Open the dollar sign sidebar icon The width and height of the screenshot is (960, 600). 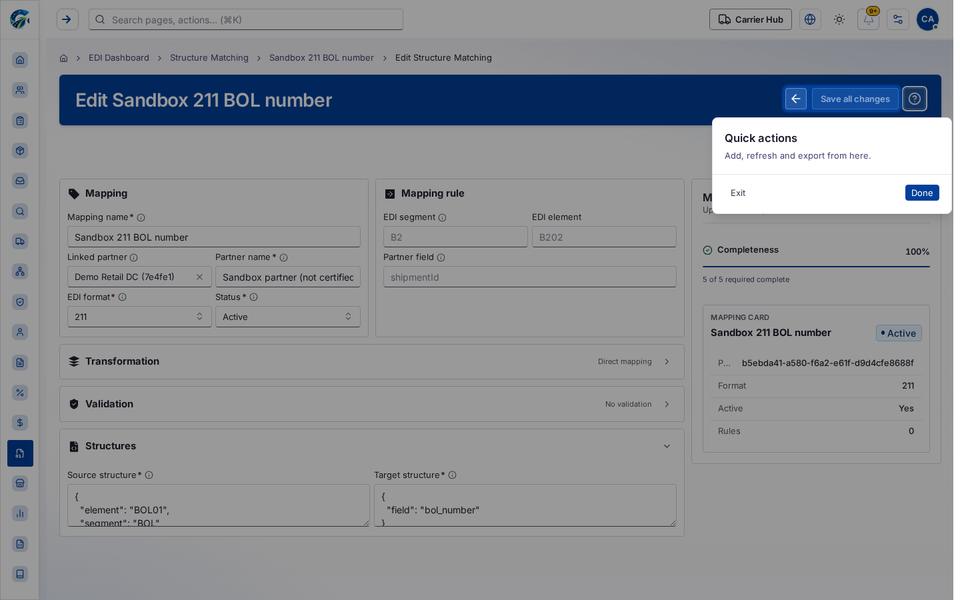[x=20, y=422]
